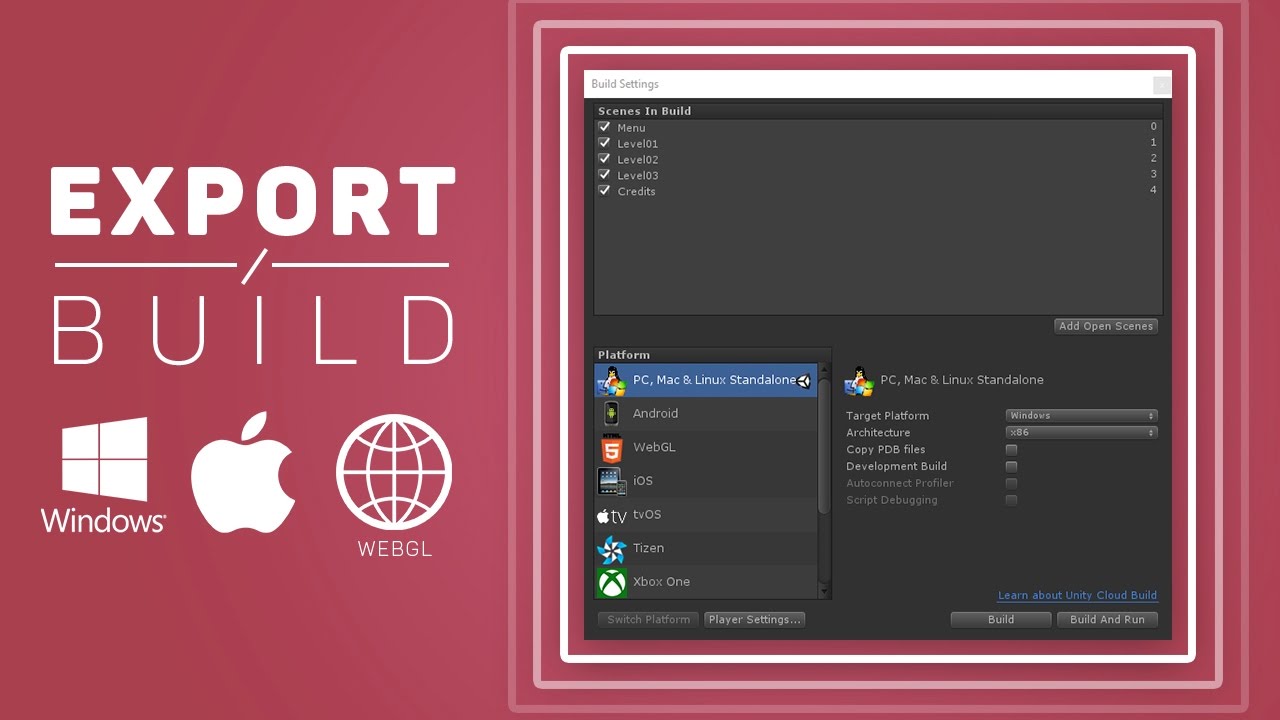
Task: Select the WebGL platform row
Action: 706,447
